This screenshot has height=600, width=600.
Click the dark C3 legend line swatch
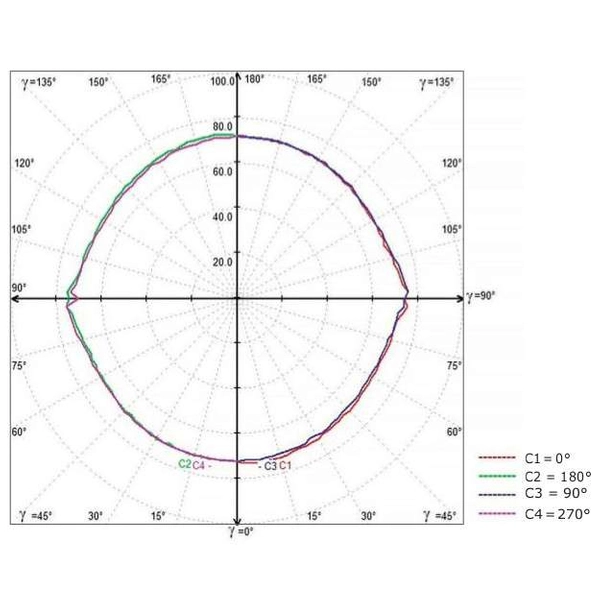498,494
